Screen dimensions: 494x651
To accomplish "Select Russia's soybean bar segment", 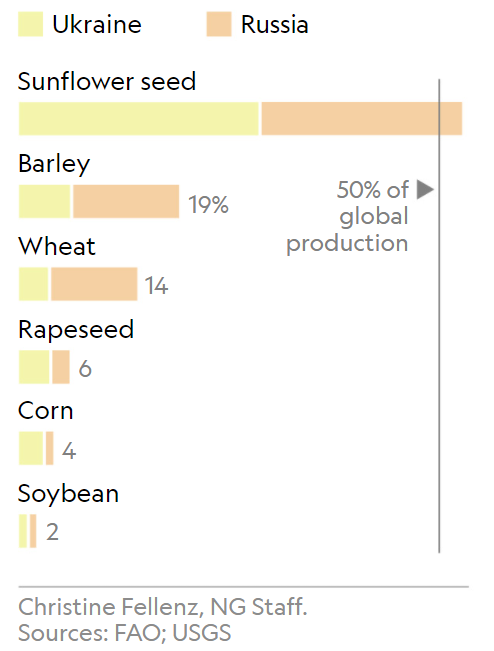I will (x=33, y=531).
